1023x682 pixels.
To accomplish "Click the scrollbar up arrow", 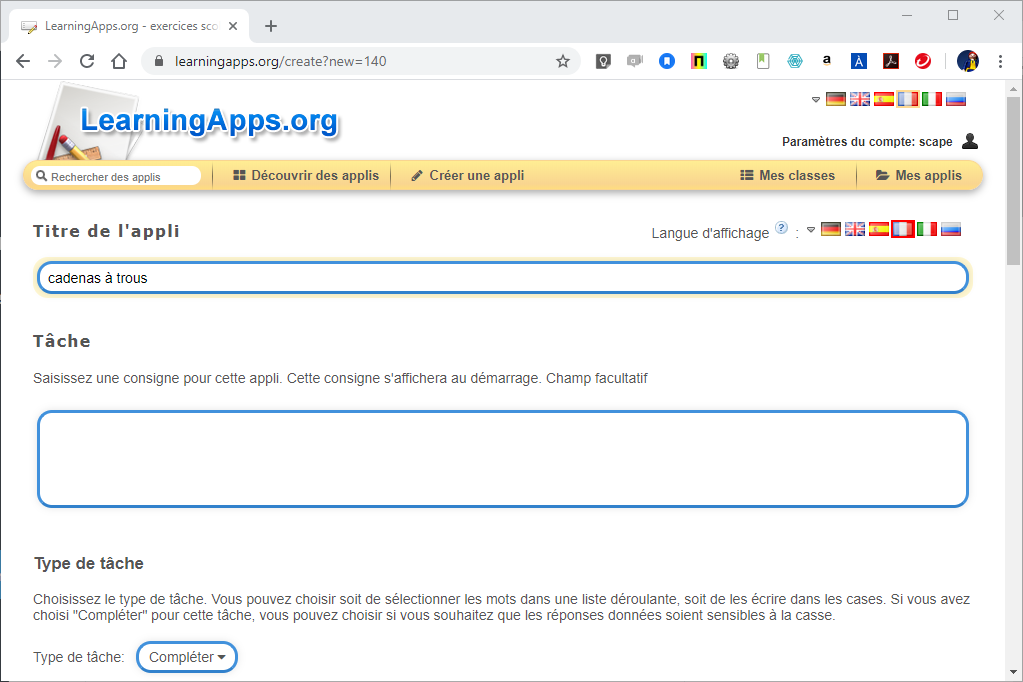I will click(x=1013, y=89).
